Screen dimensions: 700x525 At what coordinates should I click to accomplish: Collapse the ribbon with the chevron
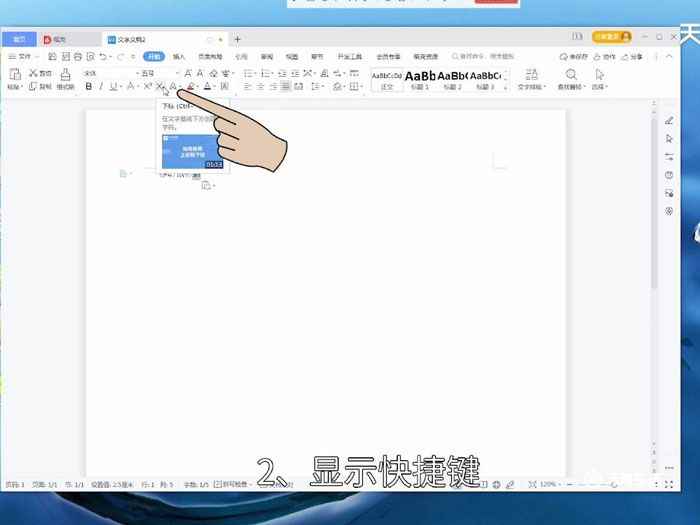(669, 57)
